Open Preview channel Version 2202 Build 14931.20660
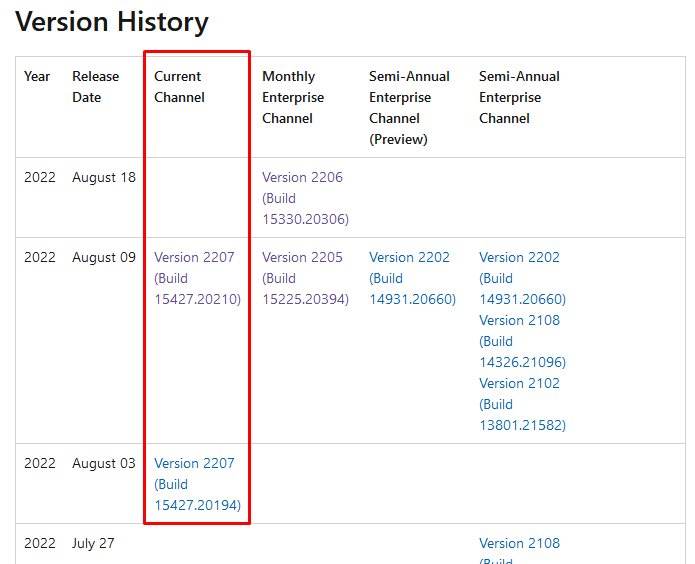The image size is (695, 564). point(412,278)
